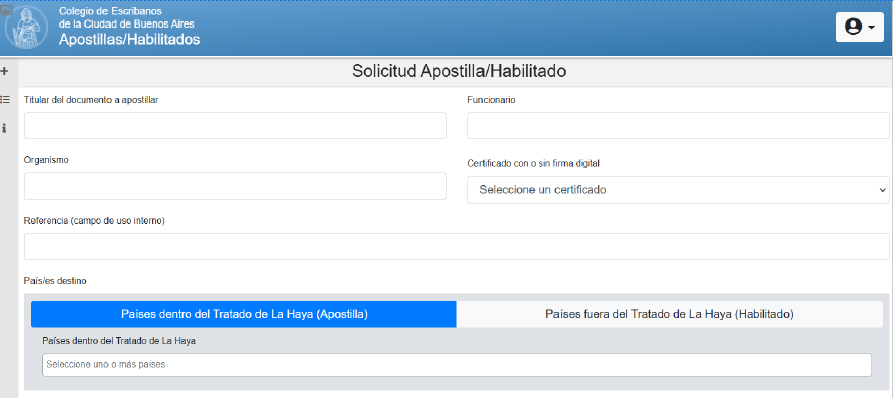Click the Certificado con o sin firma digital label
The image size is (893, 398).
(534, 163)
